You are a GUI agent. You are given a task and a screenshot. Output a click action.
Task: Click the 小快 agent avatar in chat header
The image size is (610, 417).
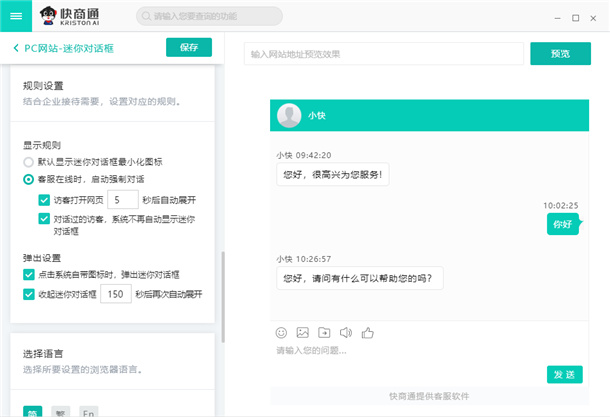click(x=289, y=116)
